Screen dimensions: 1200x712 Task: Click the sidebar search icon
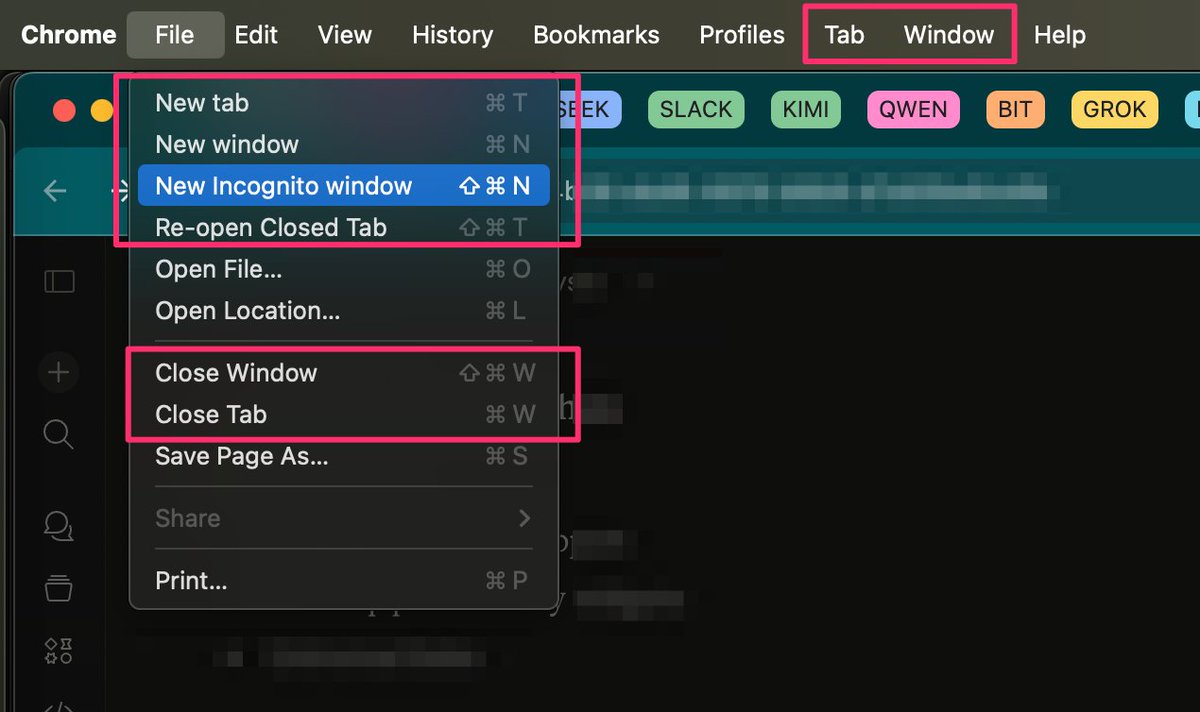58,434
